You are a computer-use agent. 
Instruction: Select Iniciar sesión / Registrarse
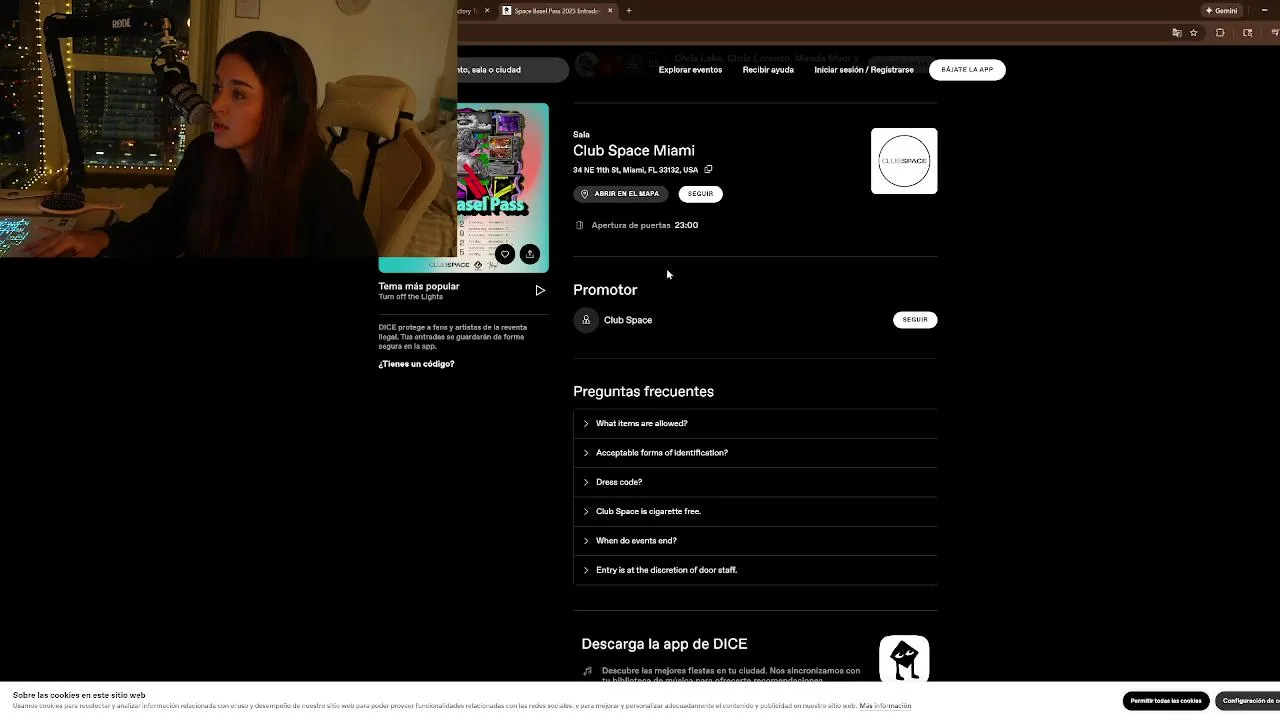click(864, 70)
